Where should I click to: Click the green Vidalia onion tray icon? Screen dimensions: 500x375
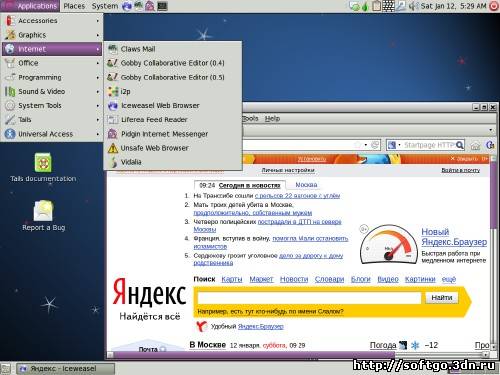click(x=365, y=6)
